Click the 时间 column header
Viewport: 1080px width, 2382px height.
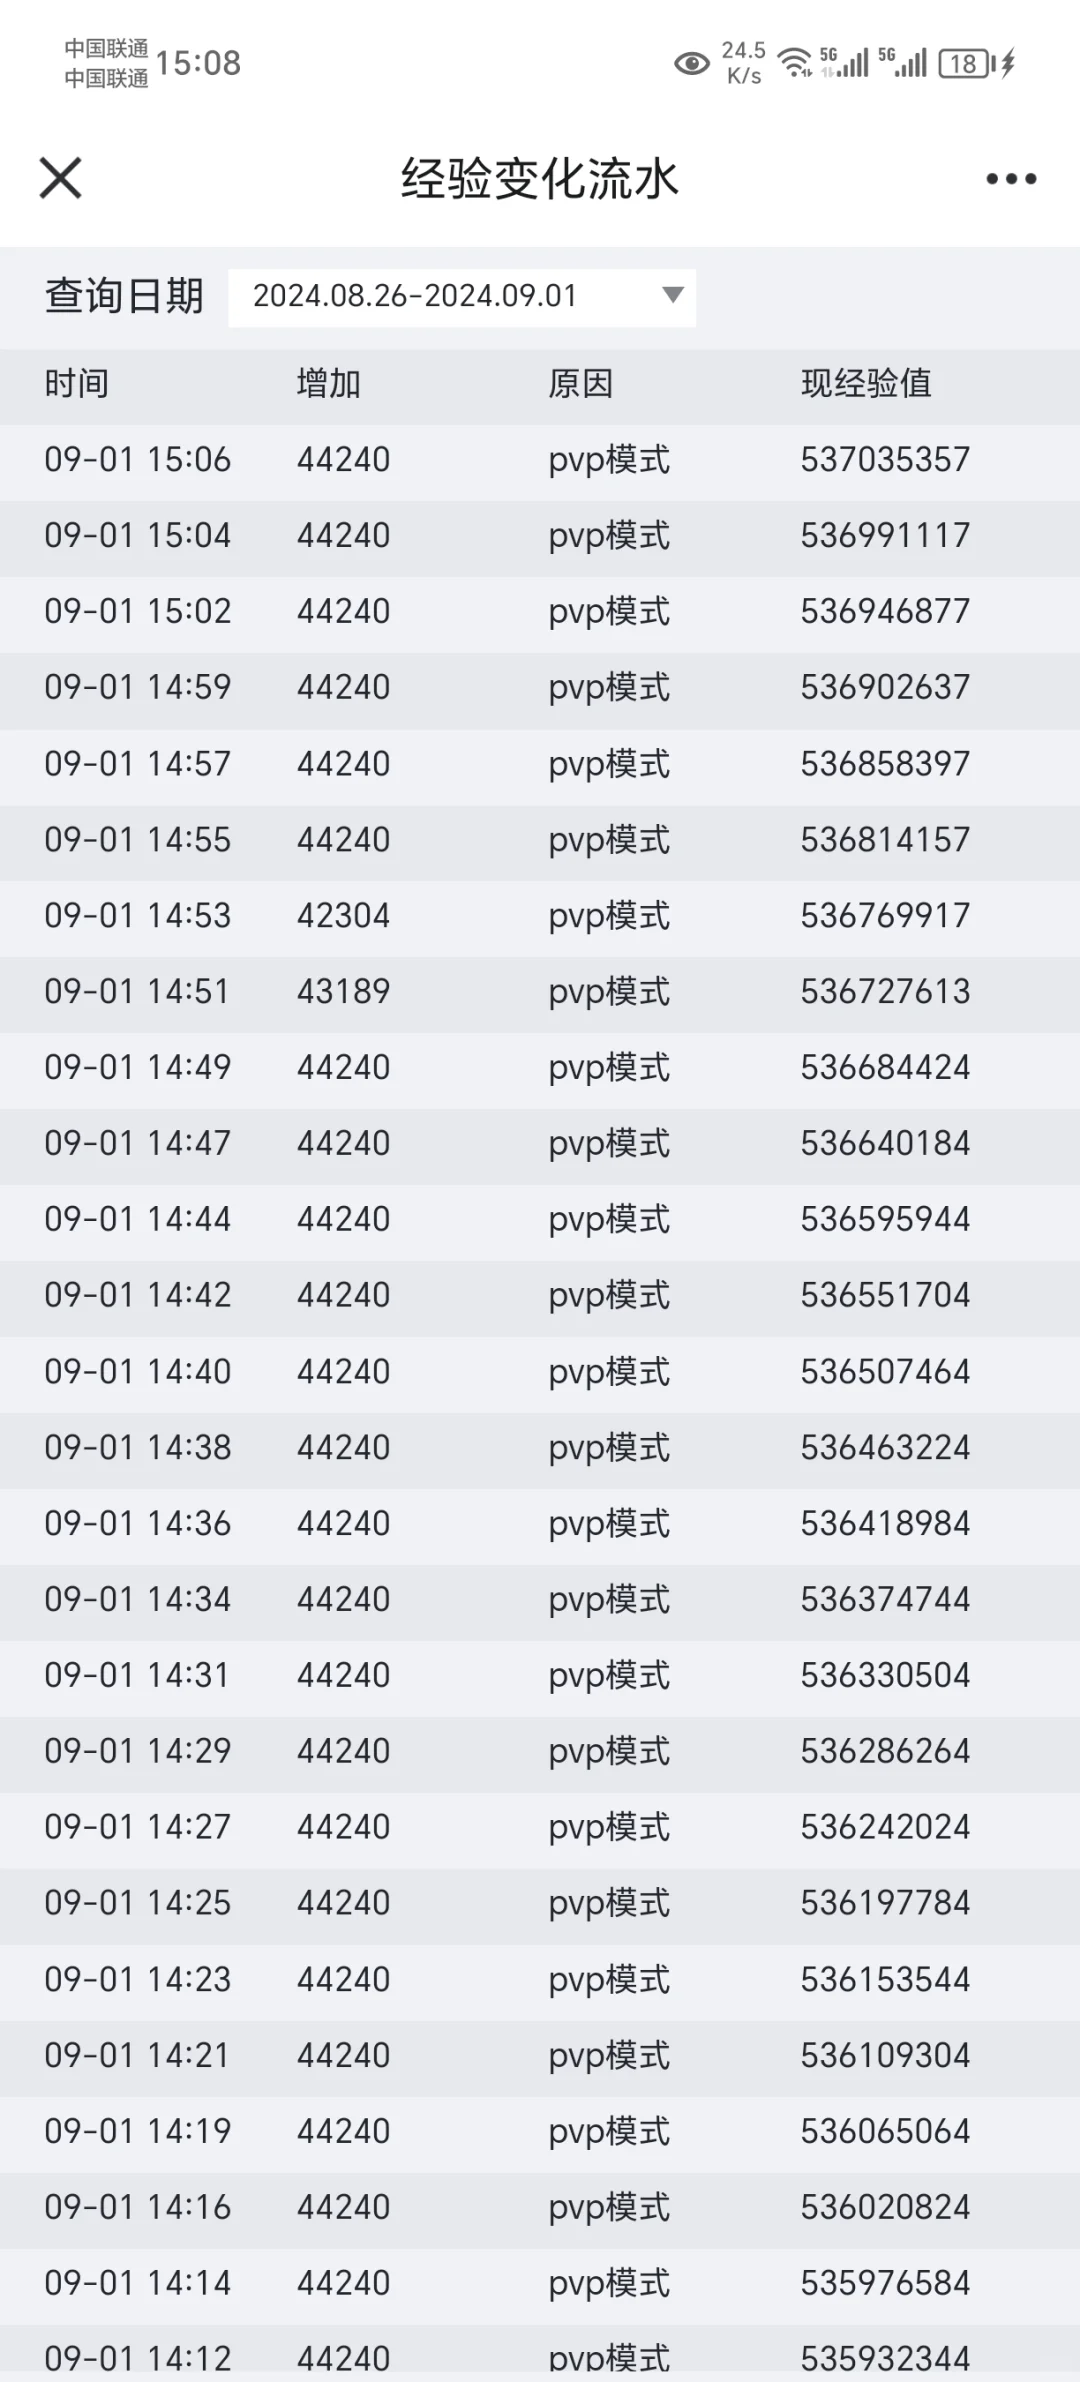coord(77,384)
